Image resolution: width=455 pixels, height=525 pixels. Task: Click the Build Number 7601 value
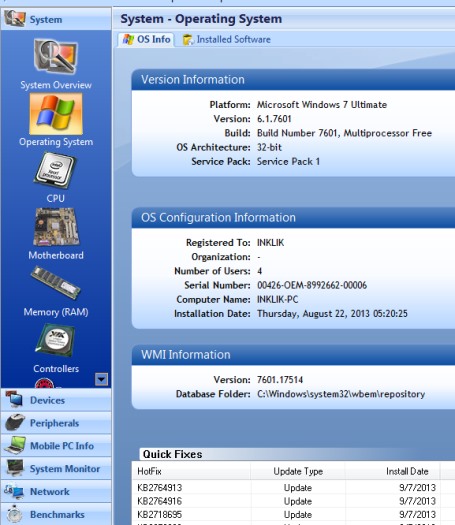click(344, 133)
